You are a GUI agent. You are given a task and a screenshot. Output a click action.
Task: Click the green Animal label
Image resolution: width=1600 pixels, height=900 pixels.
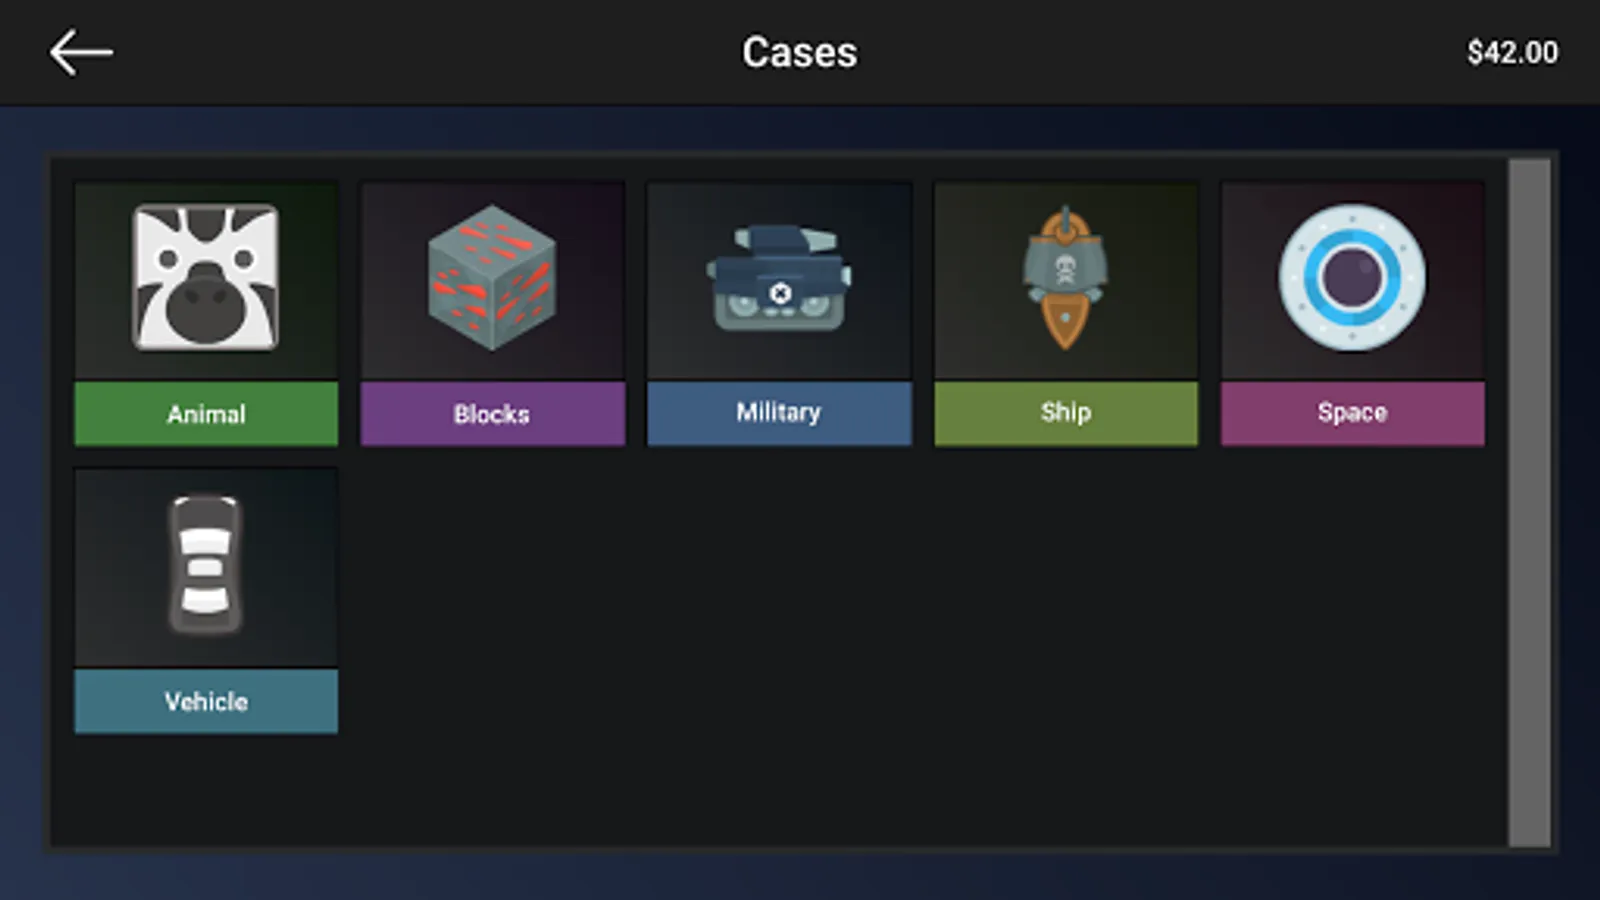206,414
